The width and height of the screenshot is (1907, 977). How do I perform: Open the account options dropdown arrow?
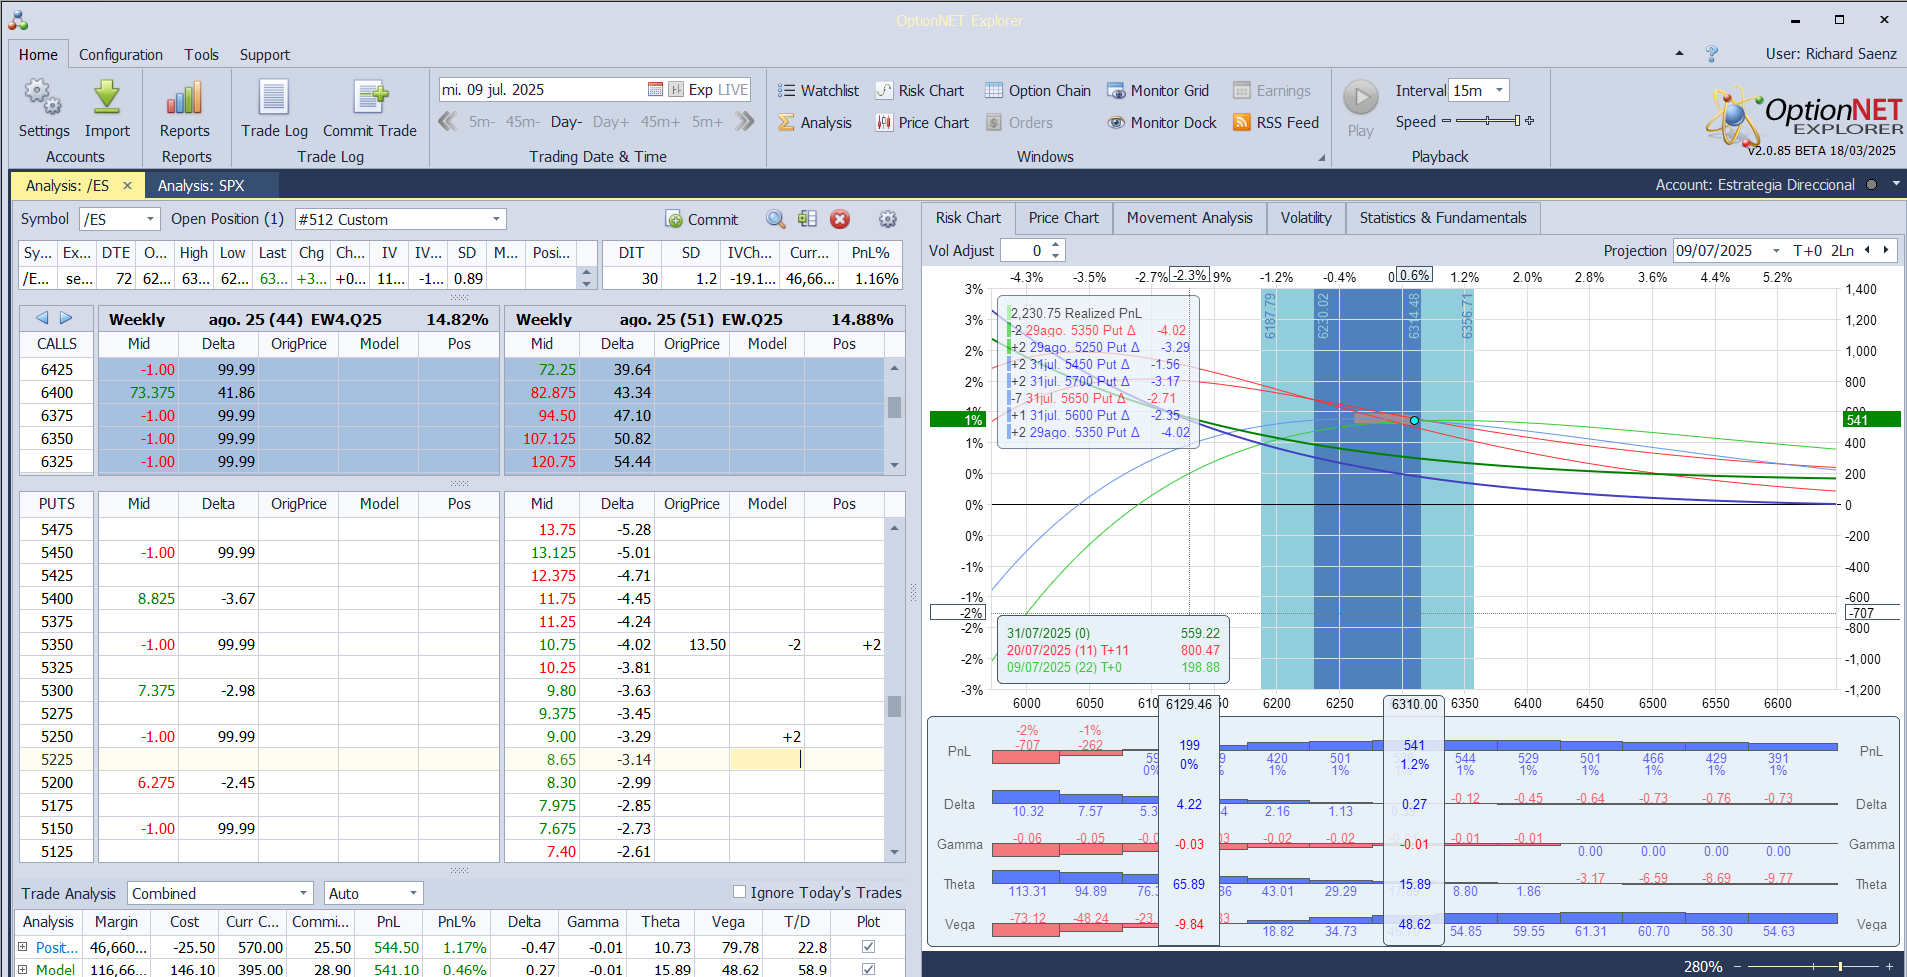[1895, 185]
